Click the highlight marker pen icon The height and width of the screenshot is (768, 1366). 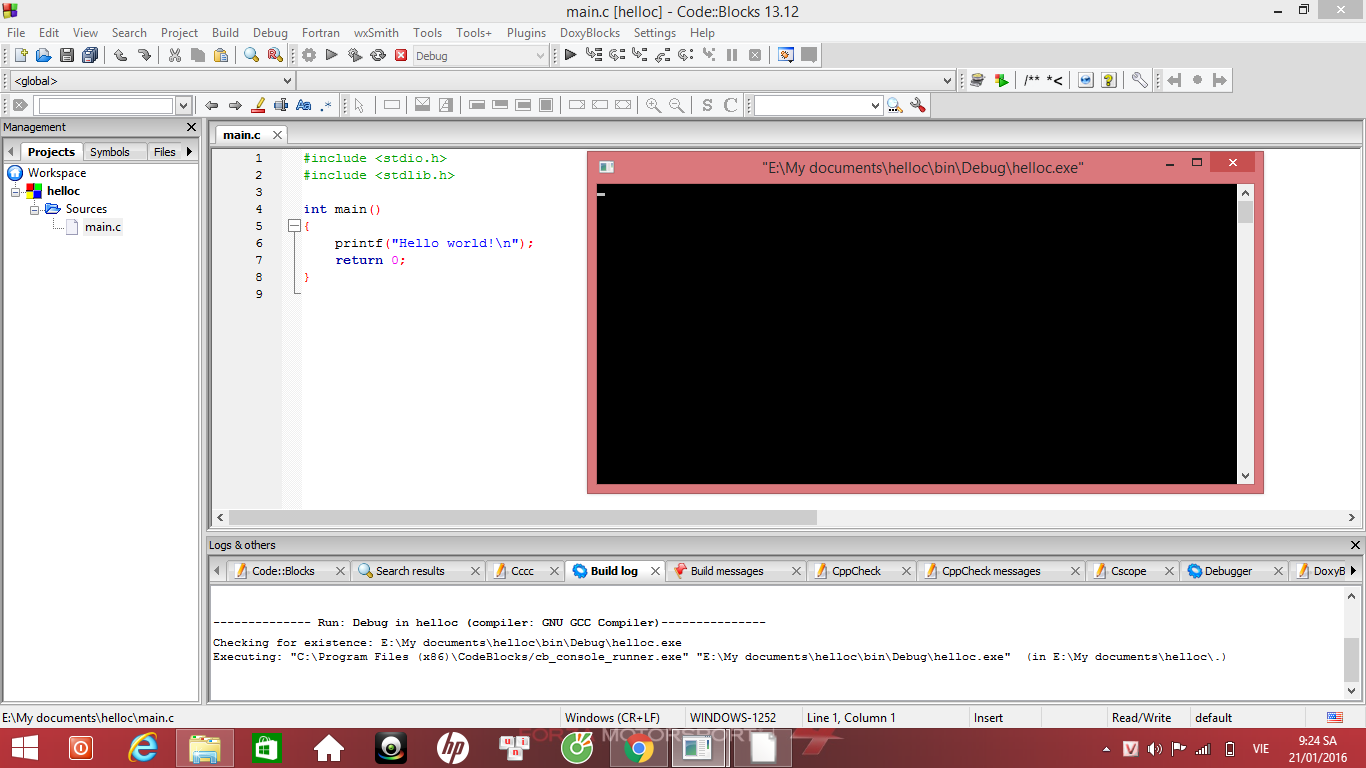pos(258,105)
